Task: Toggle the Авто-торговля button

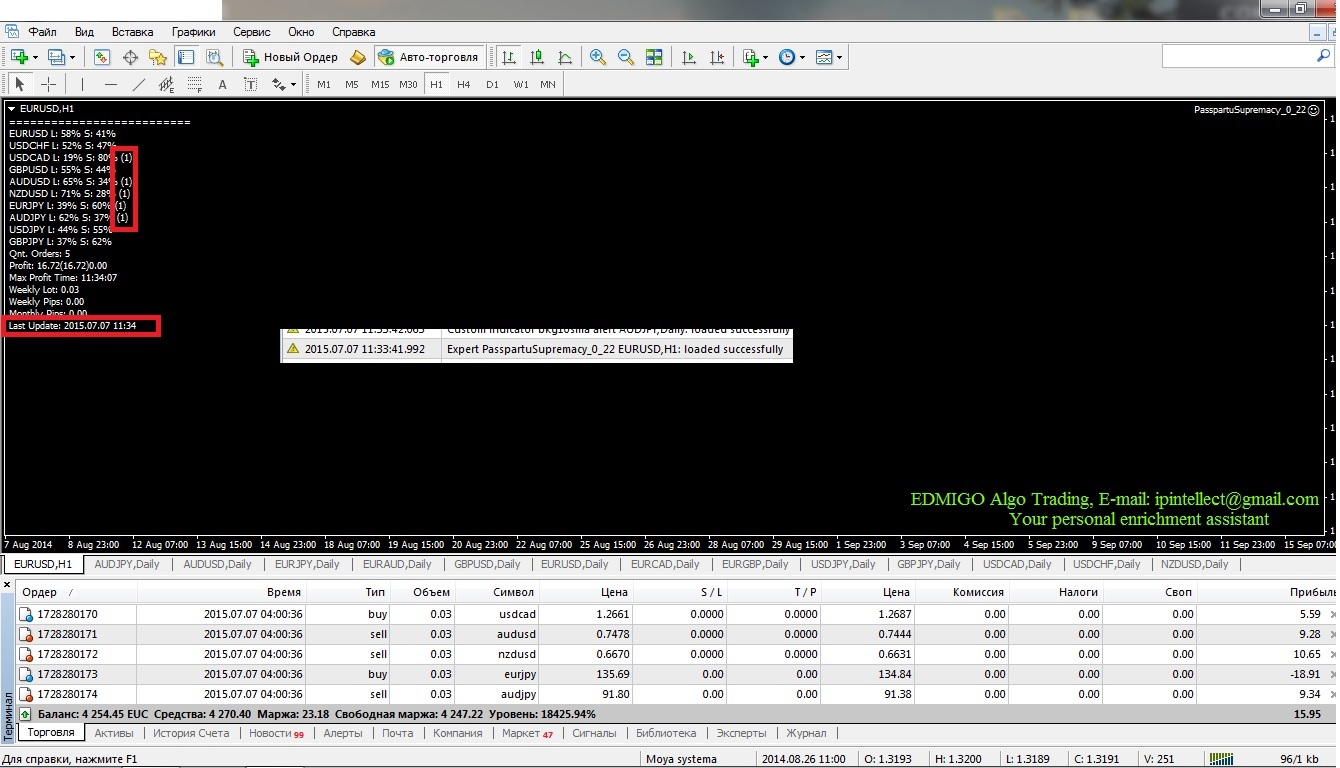Action: [x=429, y=57]
